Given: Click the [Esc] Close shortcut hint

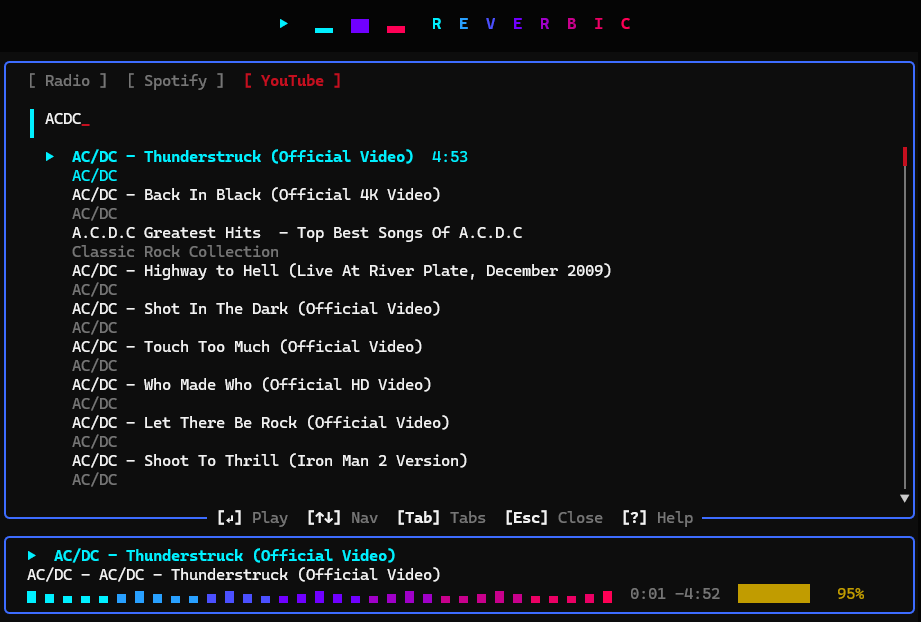Looking at the screenshot, I should click(x=554, y=517).
